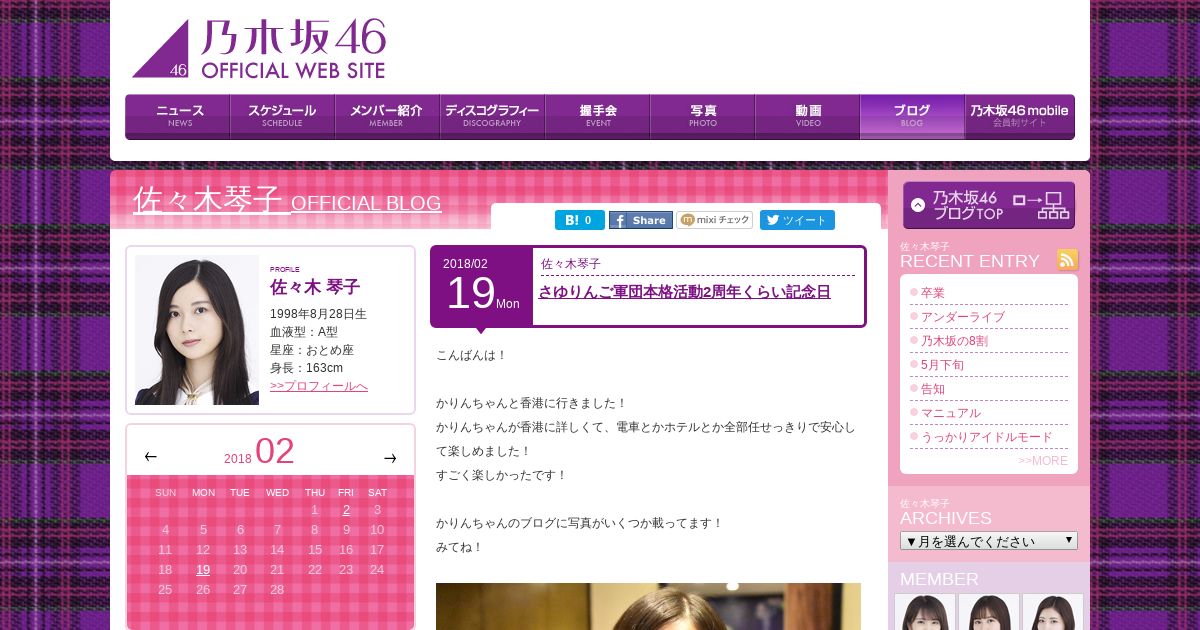This screenshot has width=1200, height=630.
Task: Open the recent entry 告知
Action: click(x=933, y=389)
